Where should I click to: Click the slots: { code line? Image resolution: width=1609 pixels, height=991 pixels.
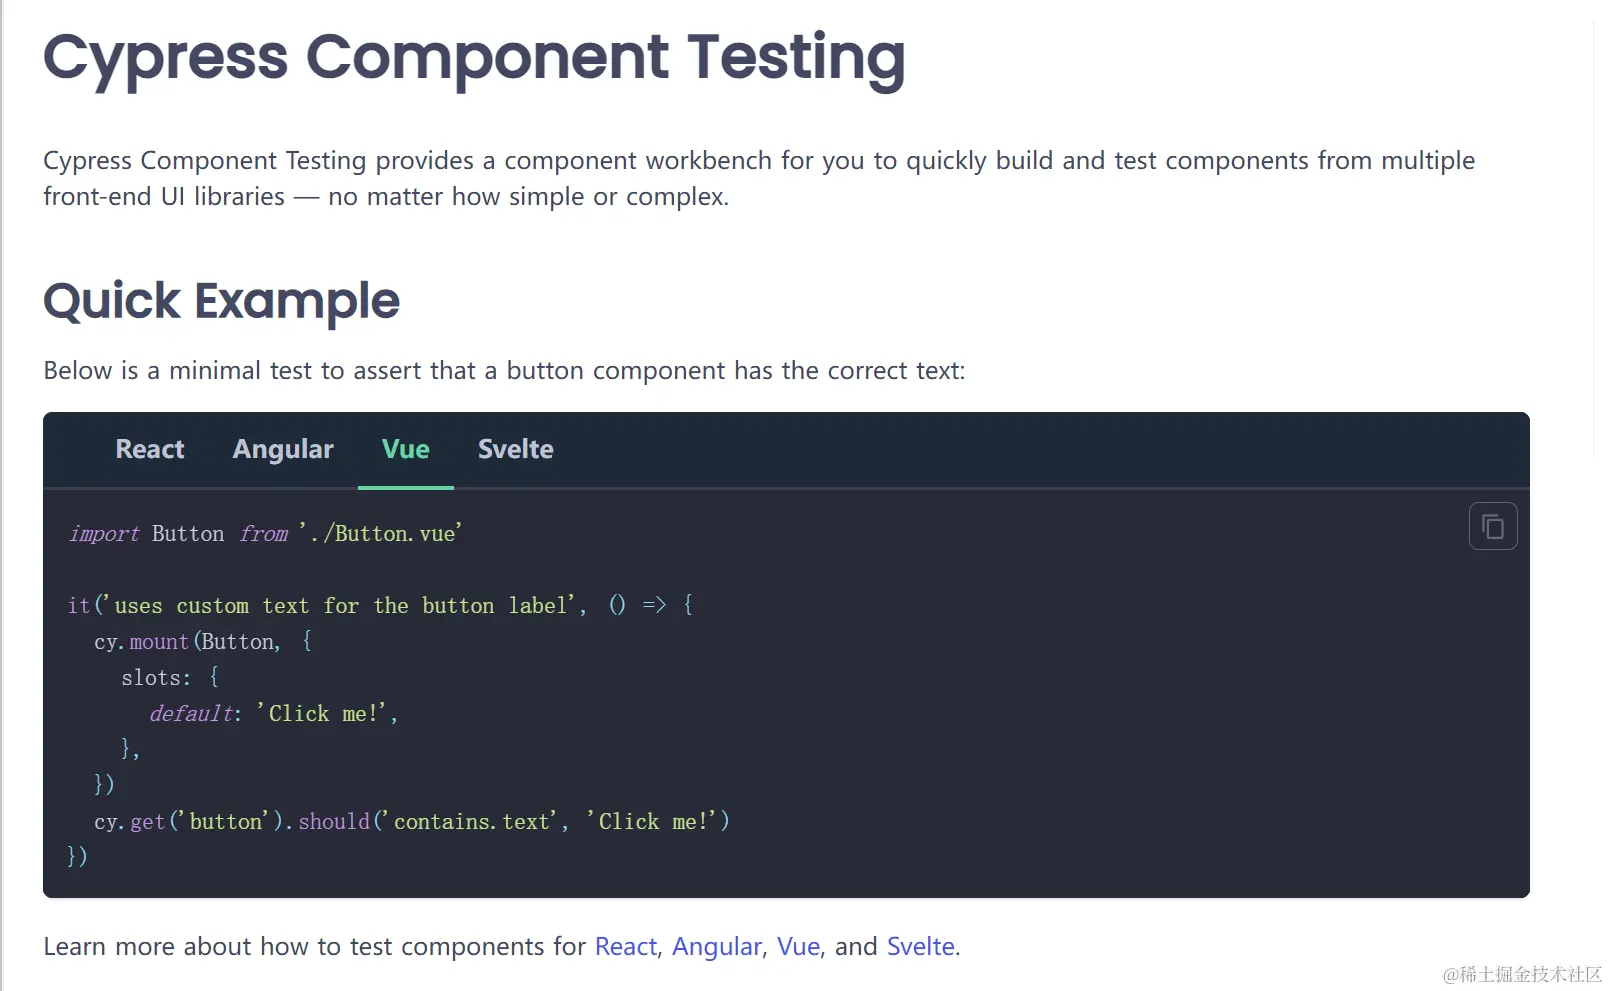point(170,677)
